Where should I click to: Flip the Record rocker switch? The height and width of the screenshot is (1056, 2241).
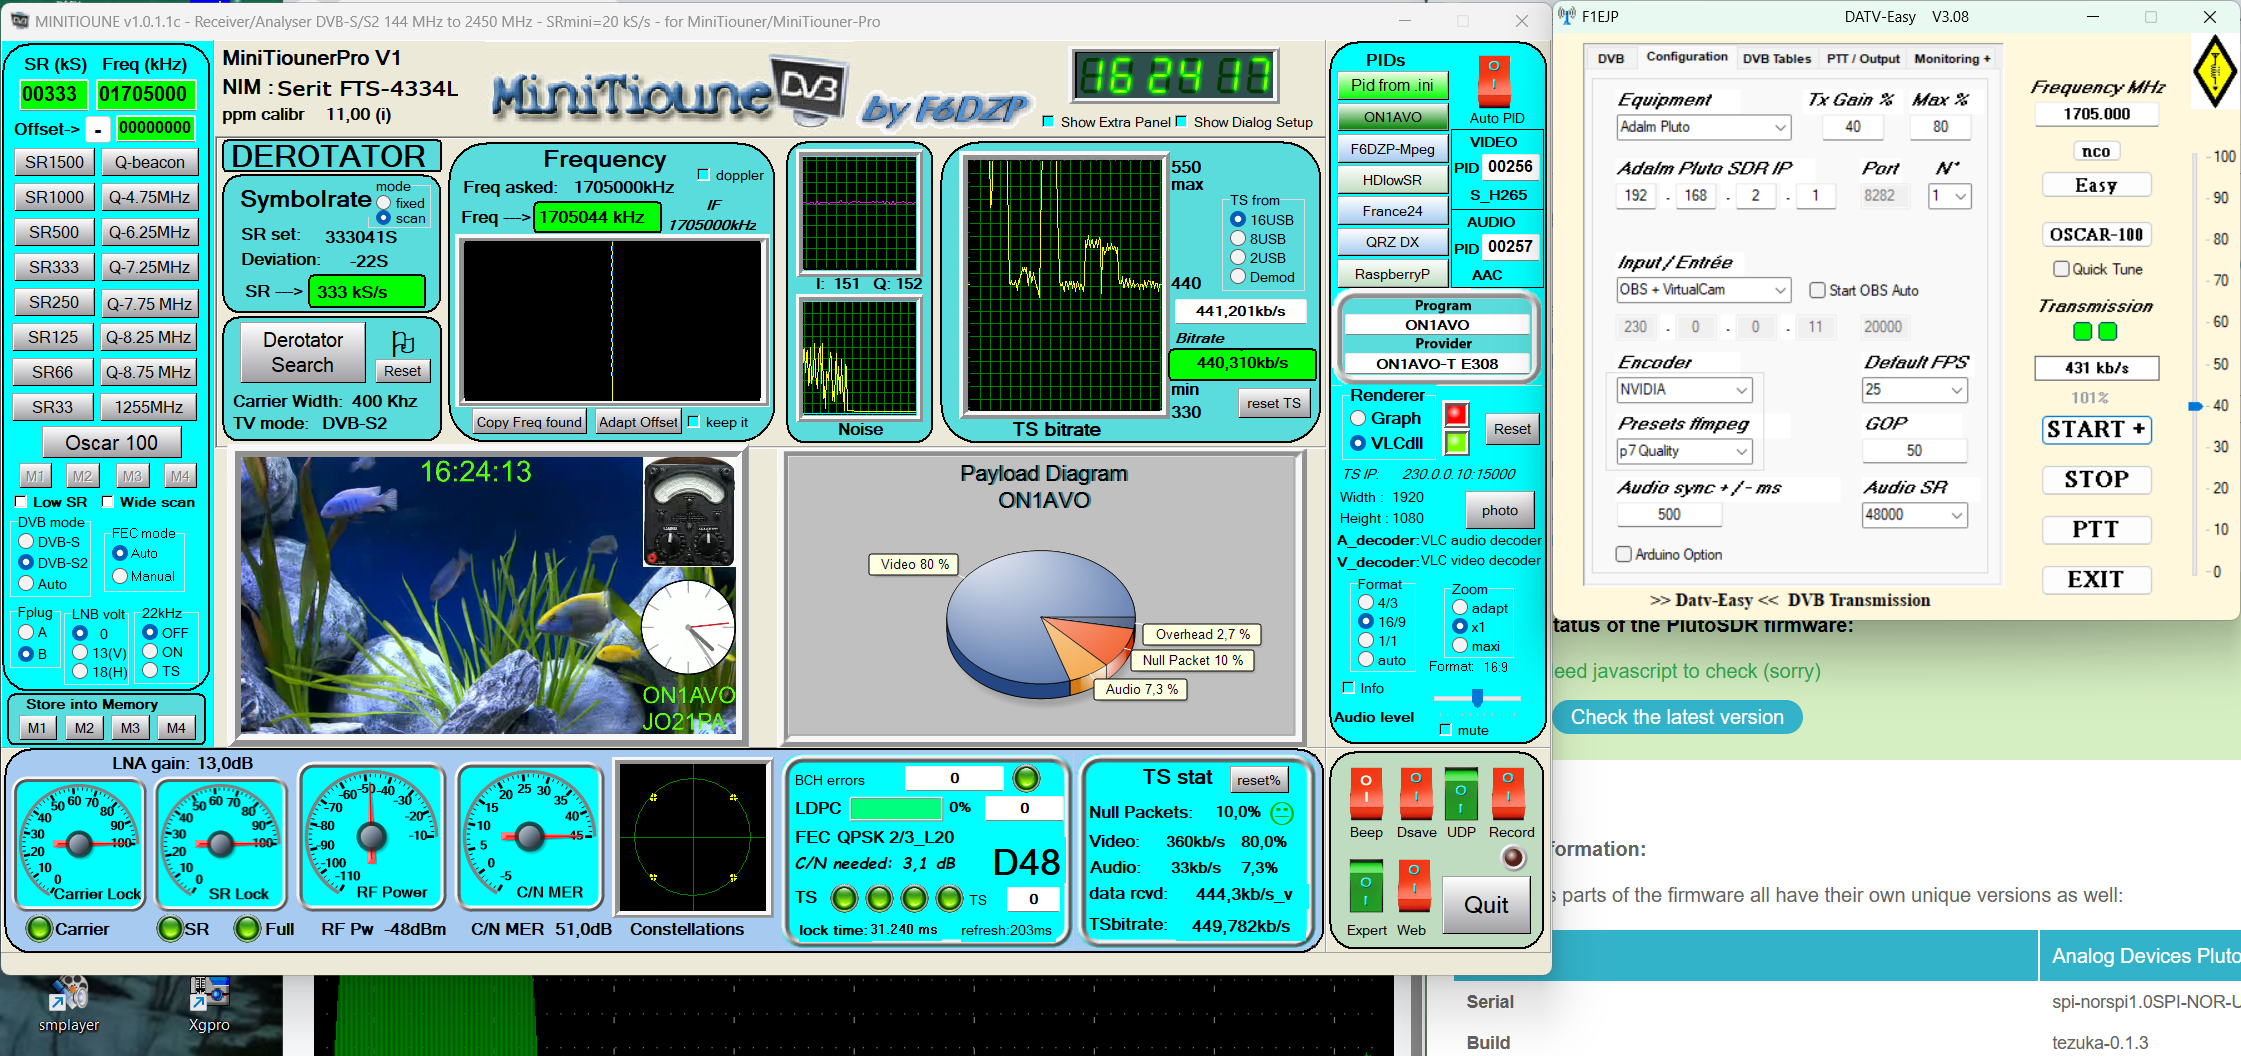point(1508,794)
